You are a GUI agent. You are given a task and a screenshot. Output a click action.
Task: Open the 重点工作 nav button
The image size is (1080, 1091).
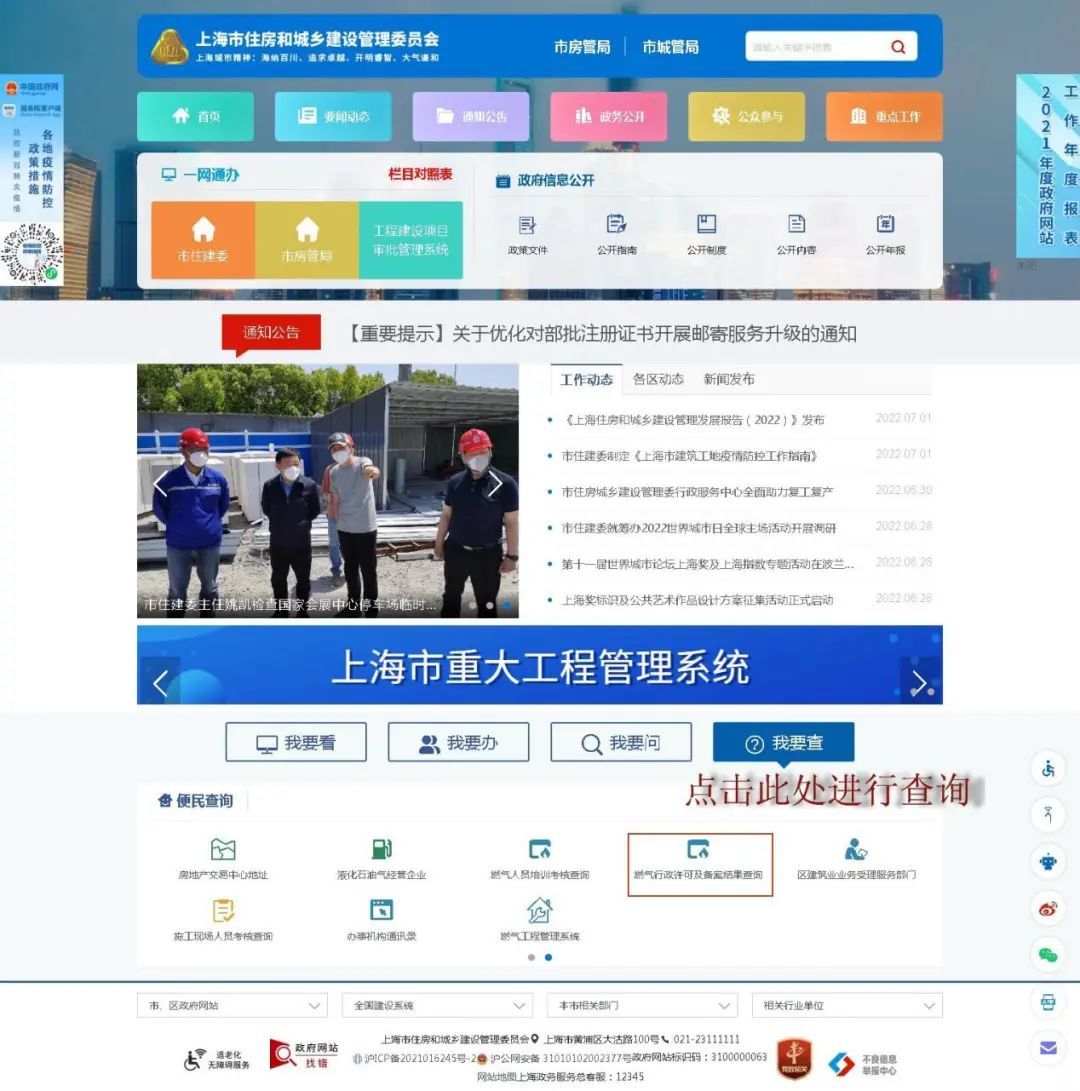click(x=884, y=116)
